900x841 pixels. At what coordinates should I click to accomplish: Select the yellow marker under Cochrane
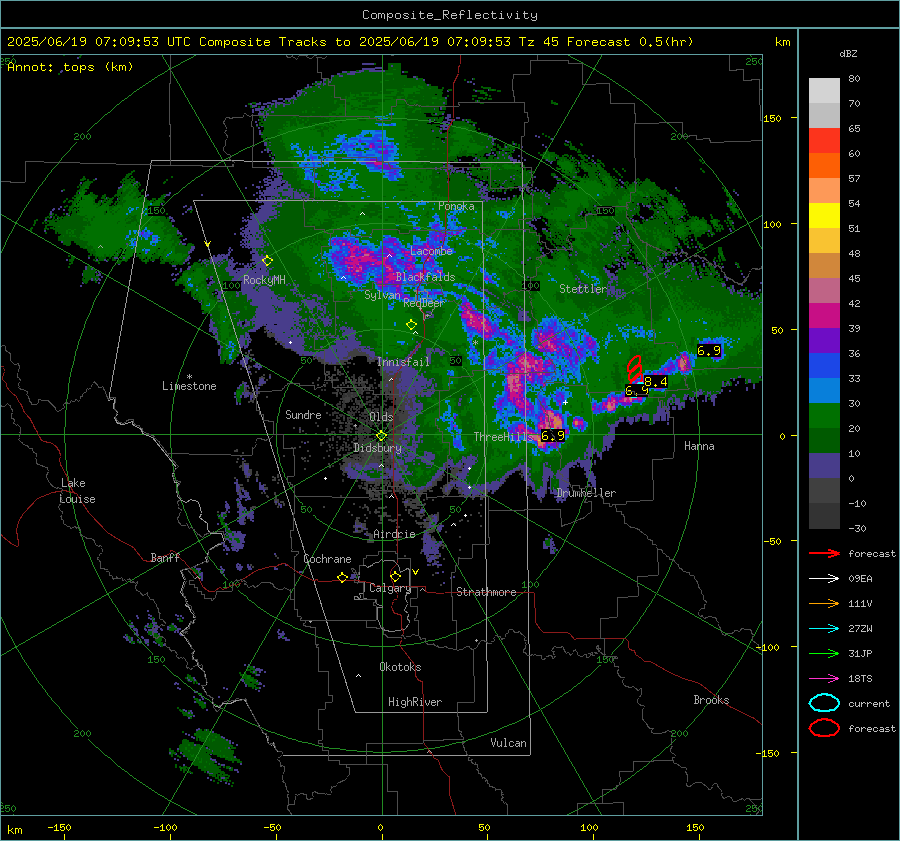click(343, 577)
